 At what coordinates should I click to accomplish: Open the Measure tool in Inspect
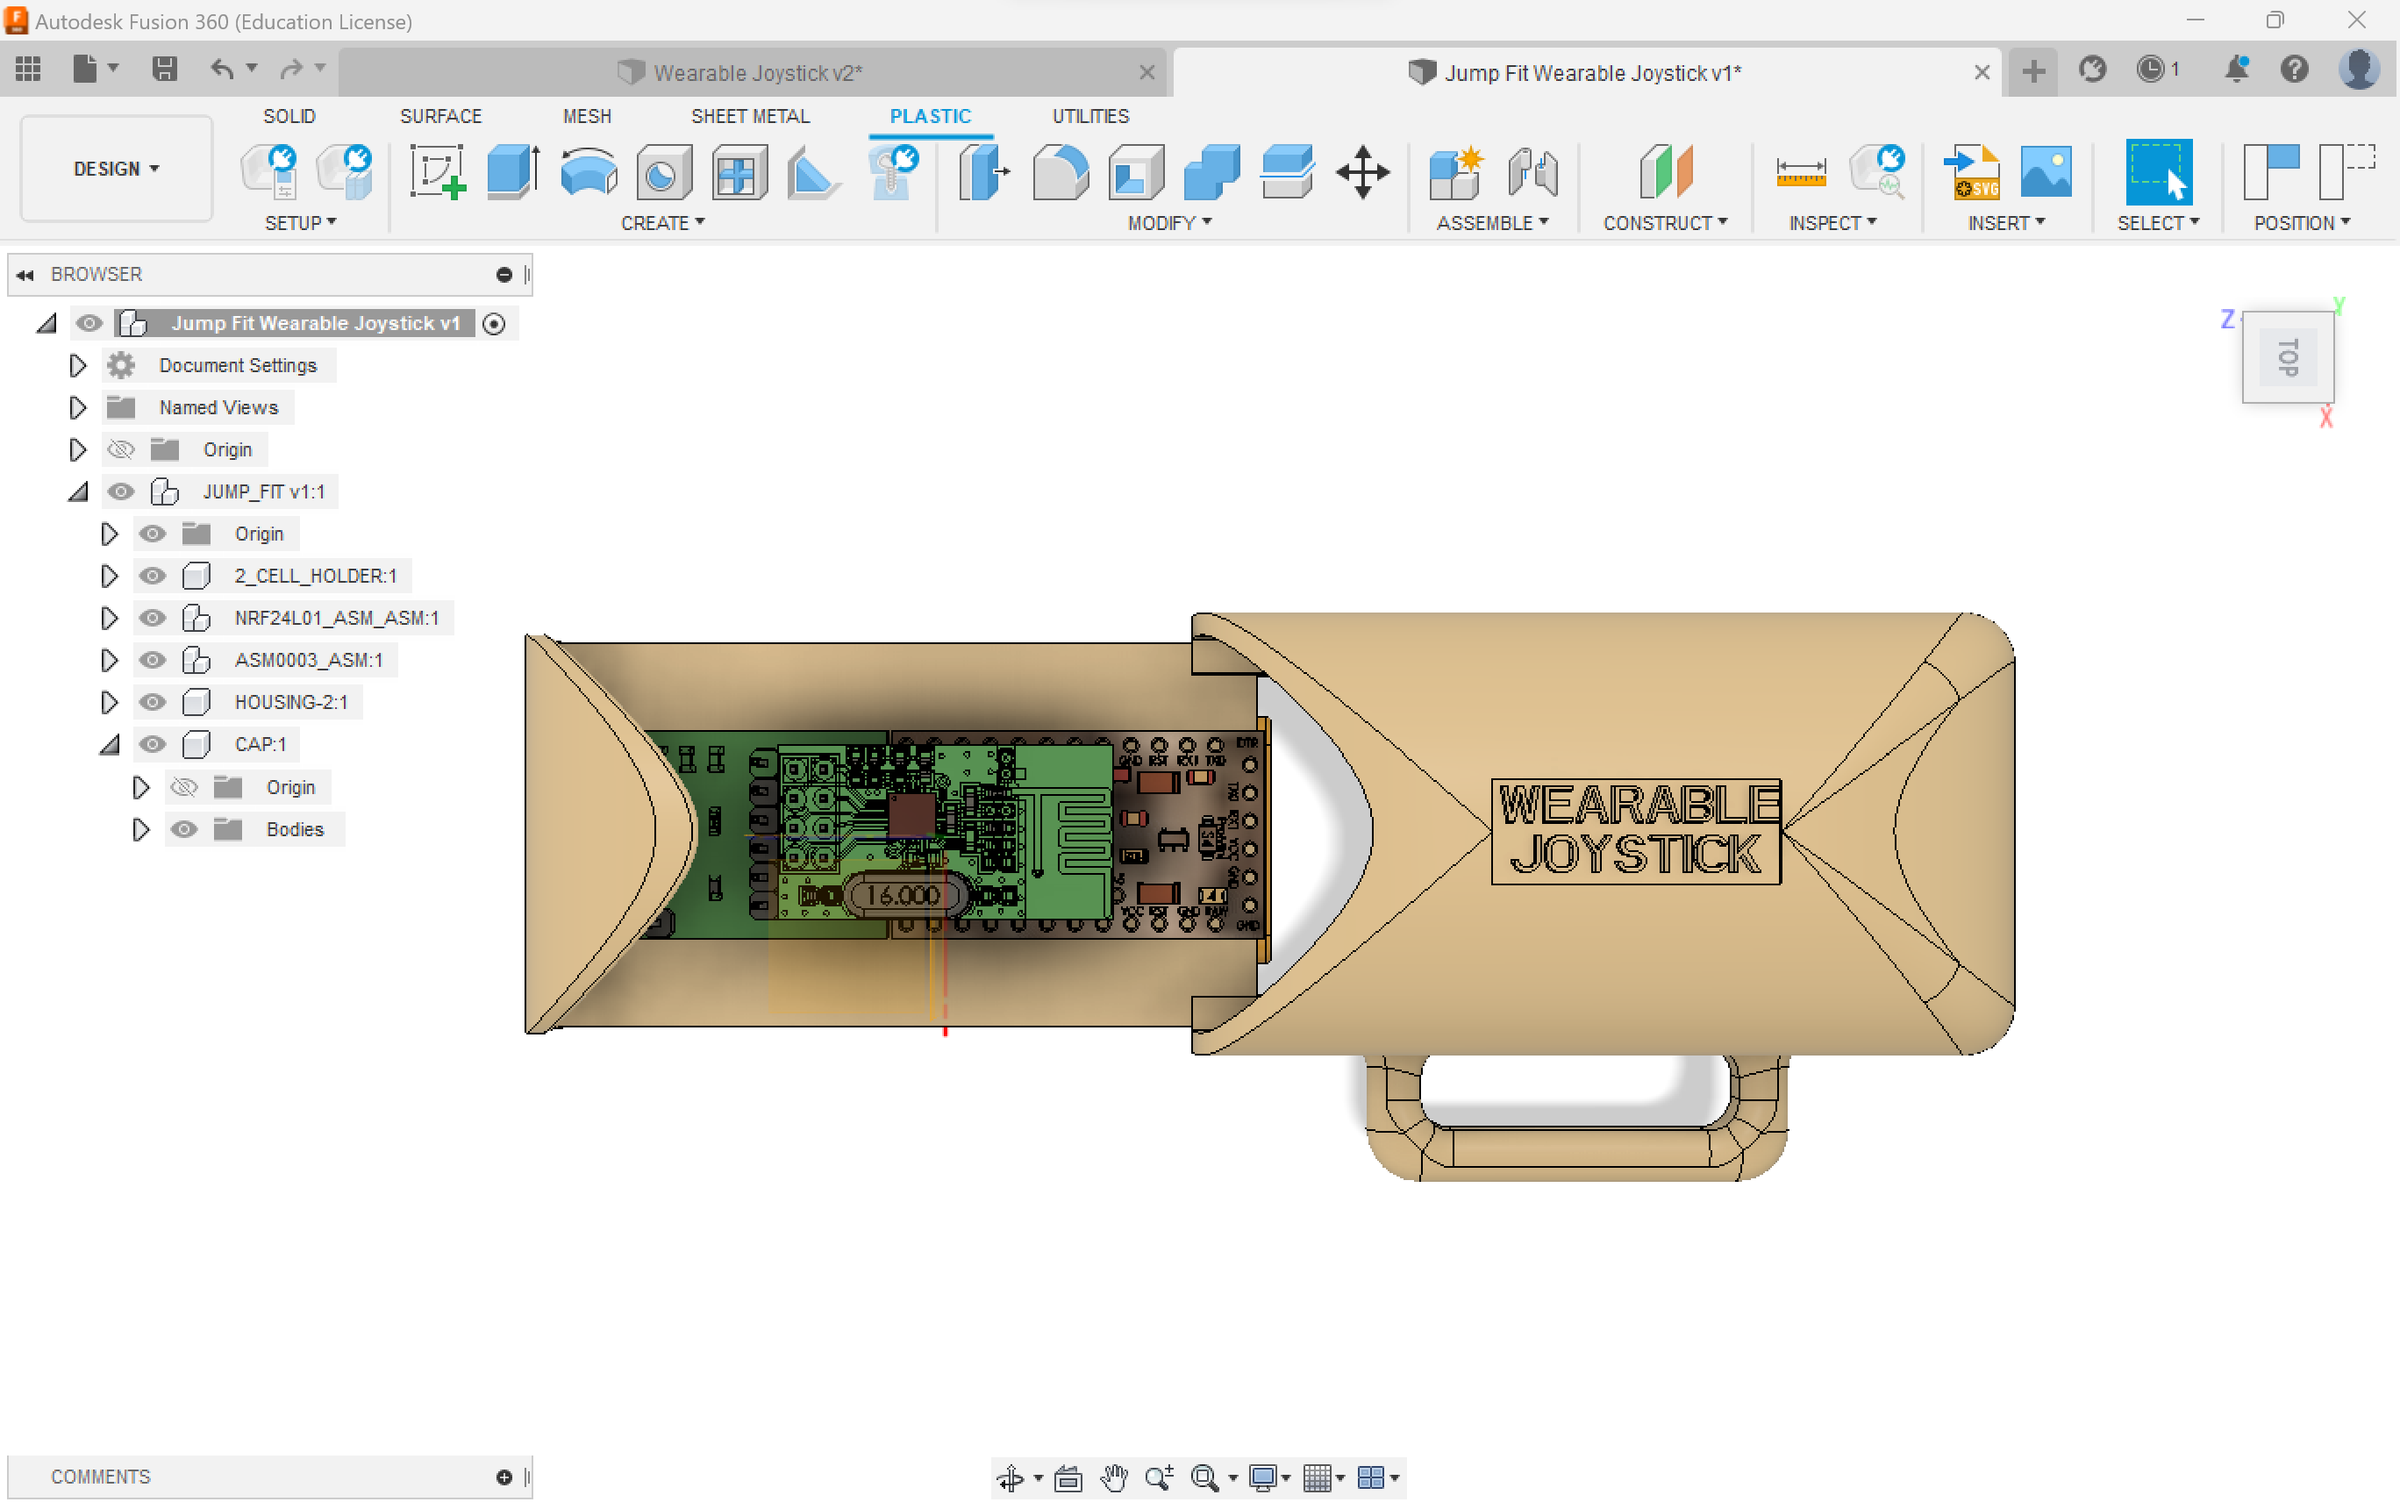(x=1800, y=171)
